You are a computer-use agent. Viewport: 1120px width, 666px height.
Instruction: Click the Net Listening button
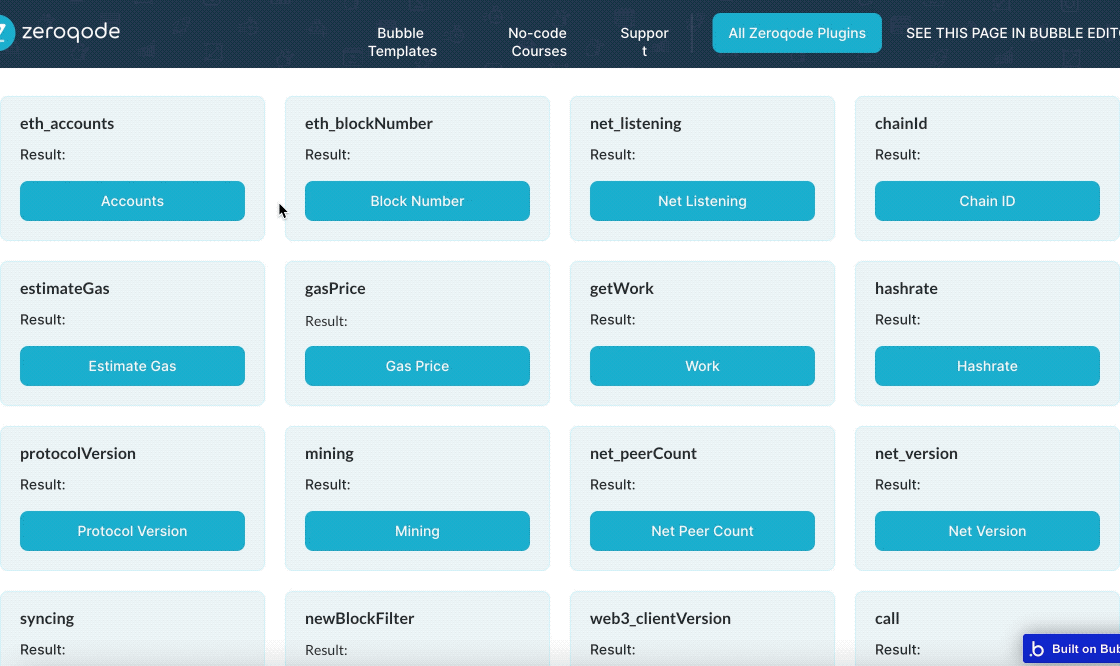tap(702, 201)
